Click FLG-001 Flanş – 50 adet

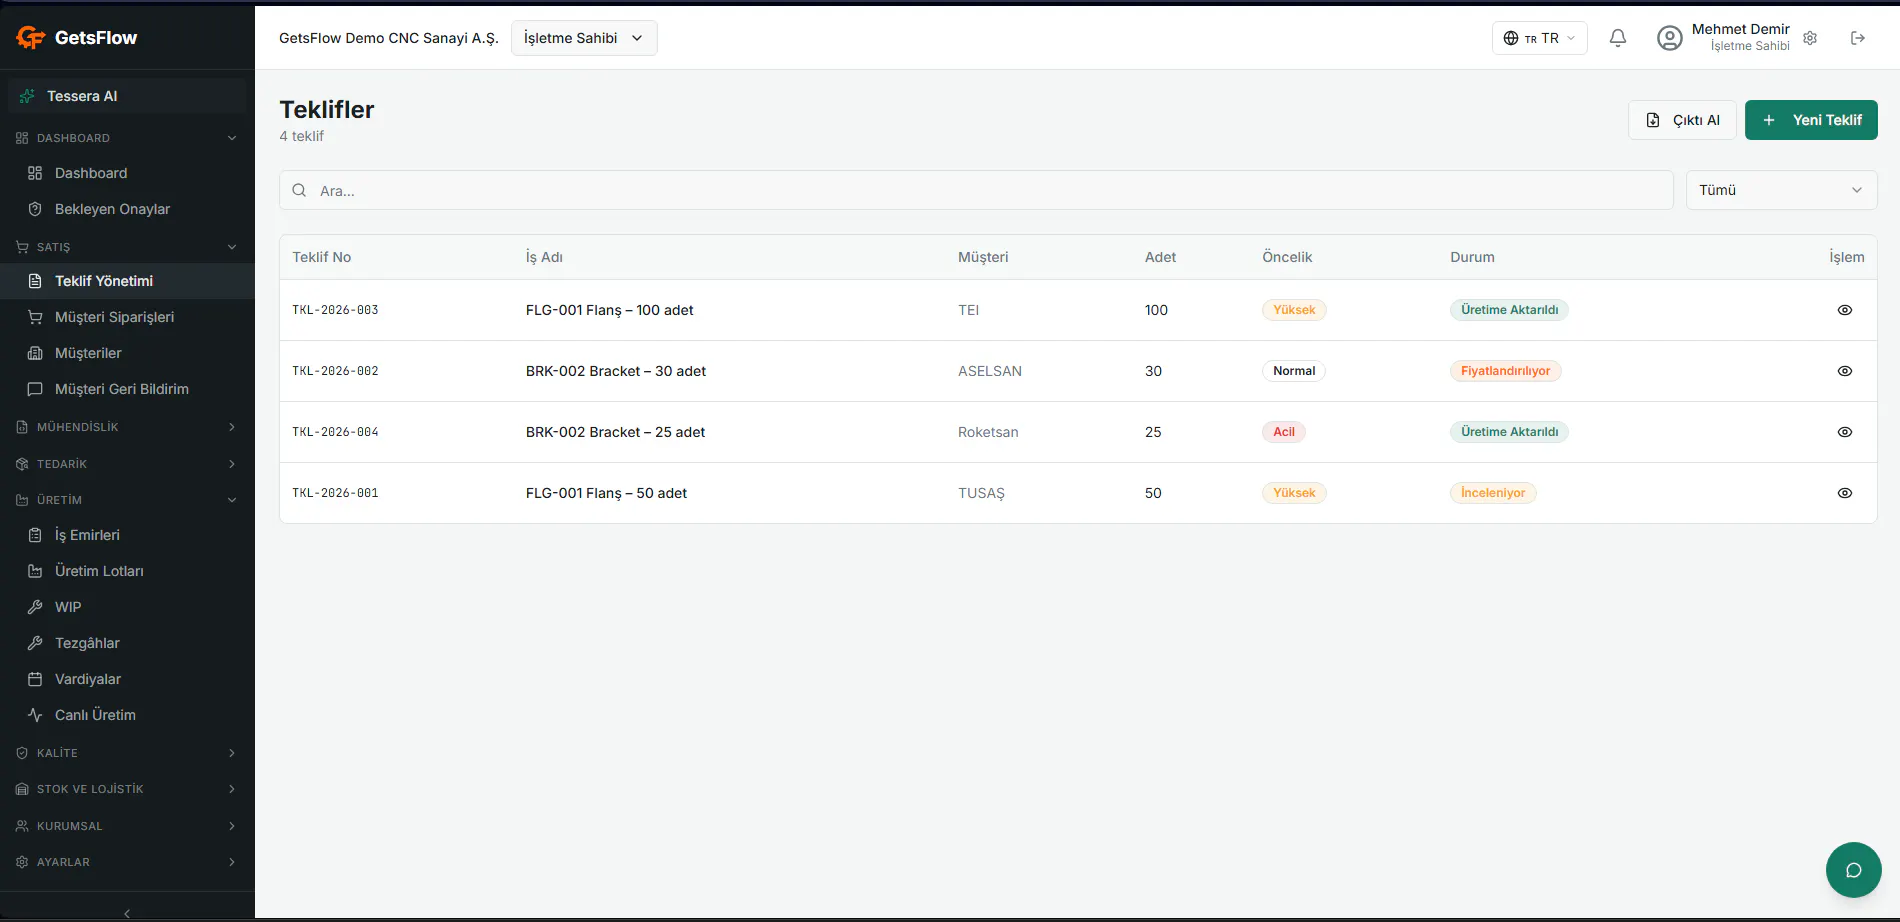click(606, 493)
